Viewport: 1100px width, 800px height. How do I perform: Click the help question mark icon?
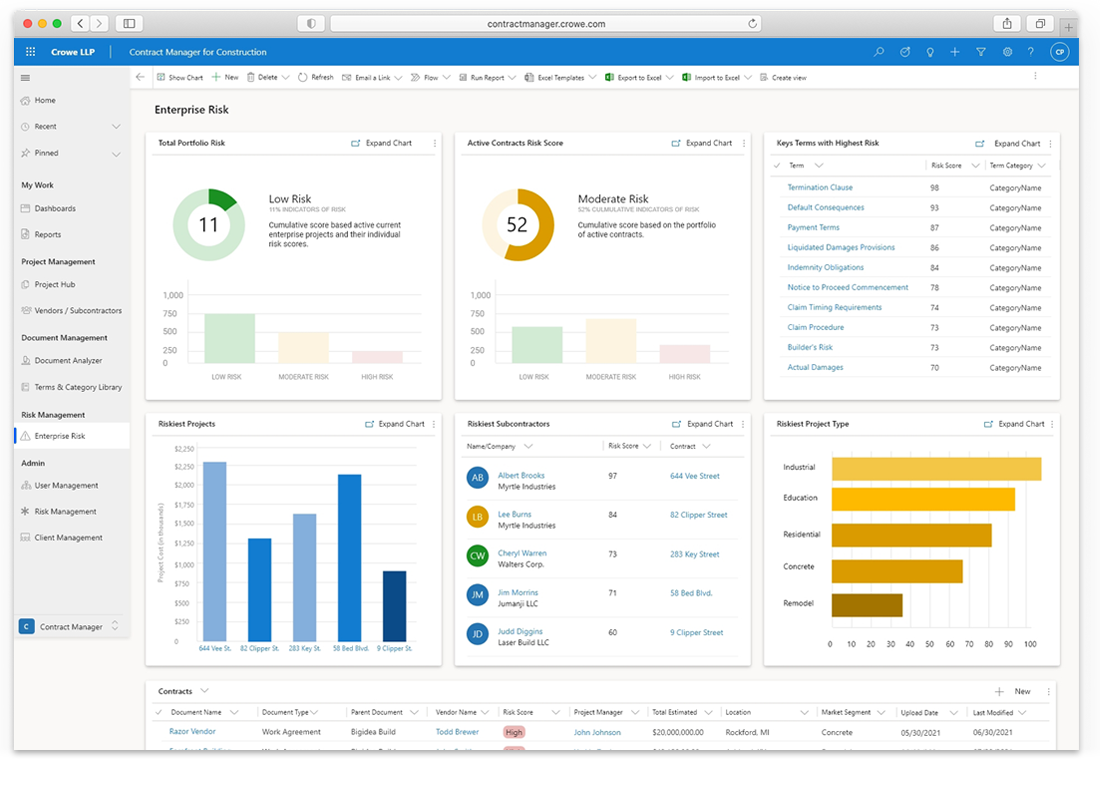click(x=1031, y=52)
